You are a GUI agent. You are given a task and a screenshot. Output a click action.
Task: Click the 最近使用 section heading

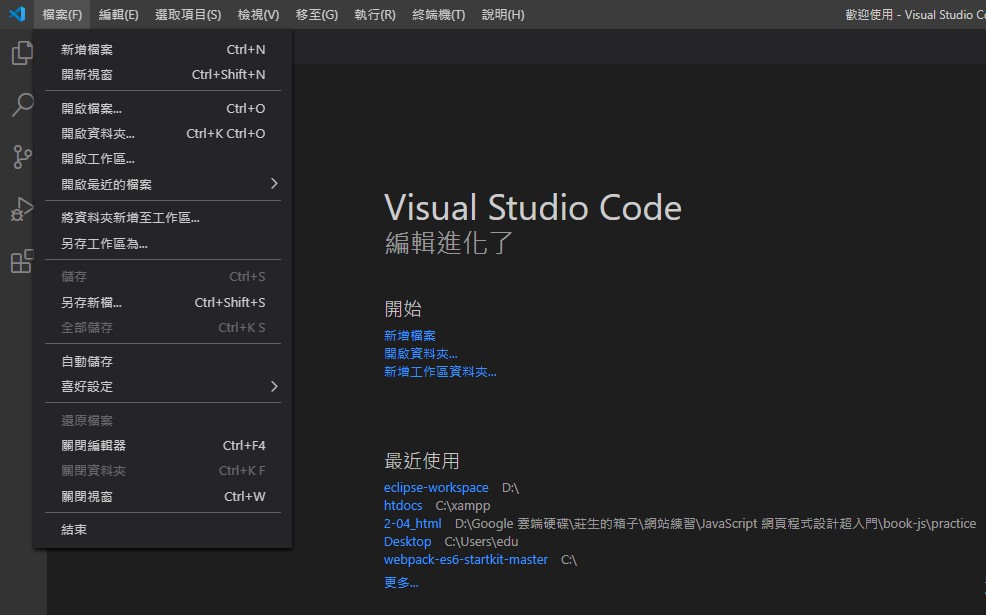pos(421,461)
